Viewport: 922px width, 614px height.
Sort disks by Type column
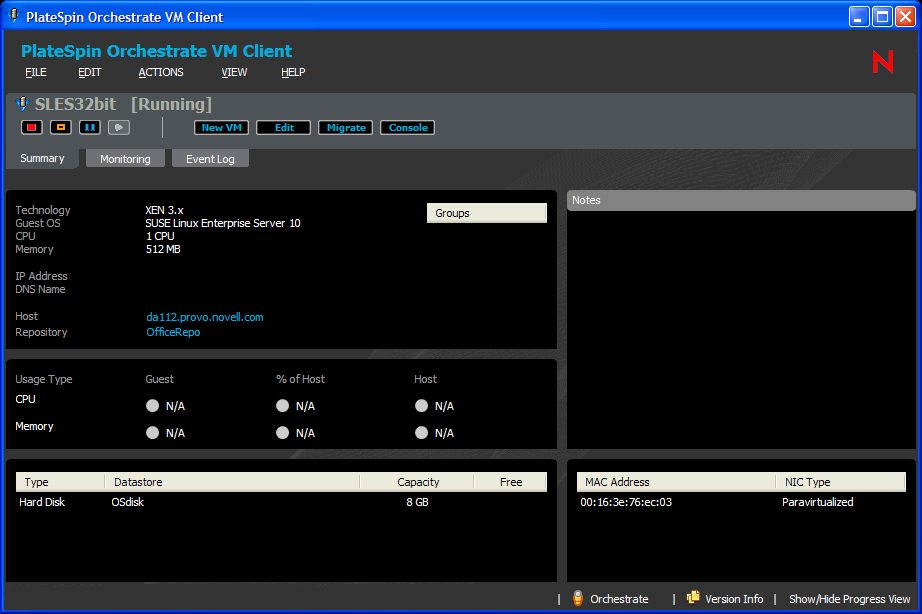tap(61, 482)
